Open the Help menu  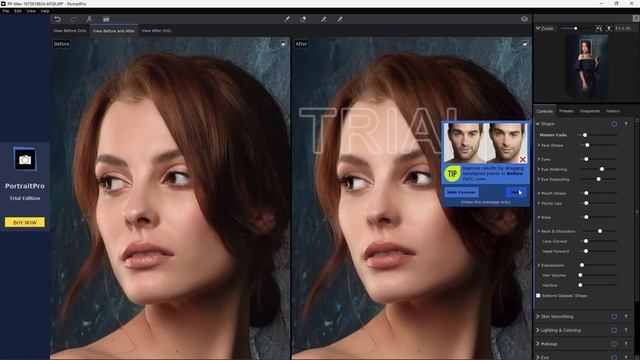[x=45, y=11]
